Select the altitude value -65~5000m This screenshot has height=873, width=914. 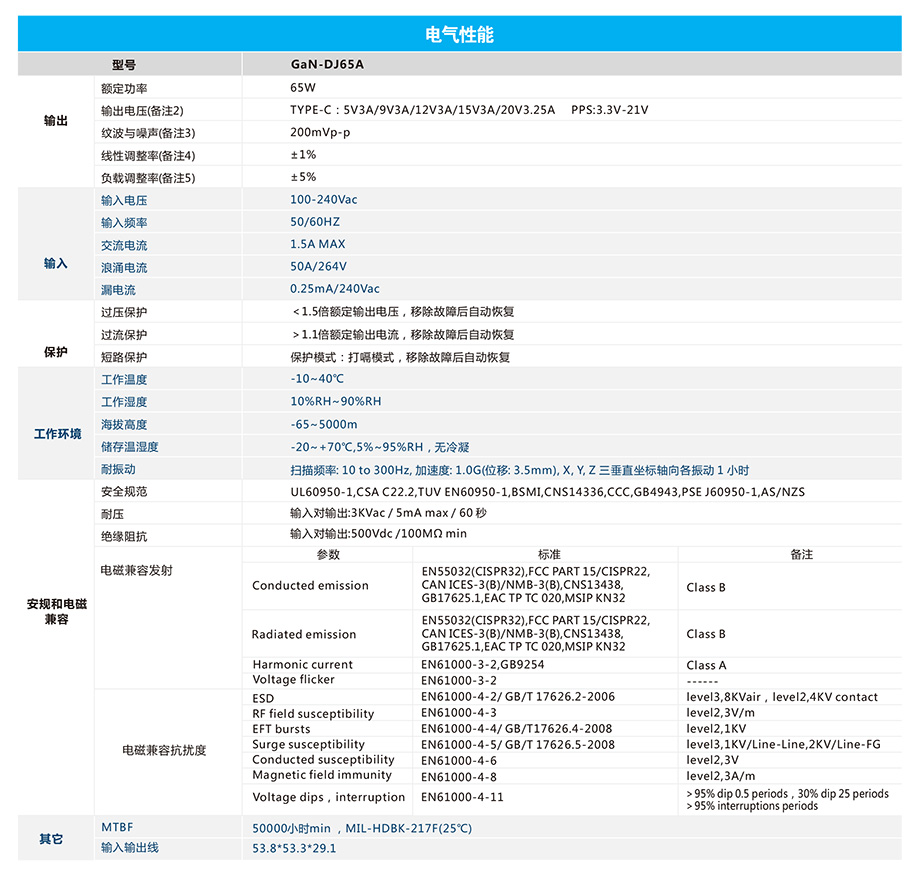click(x=324, y=424)
